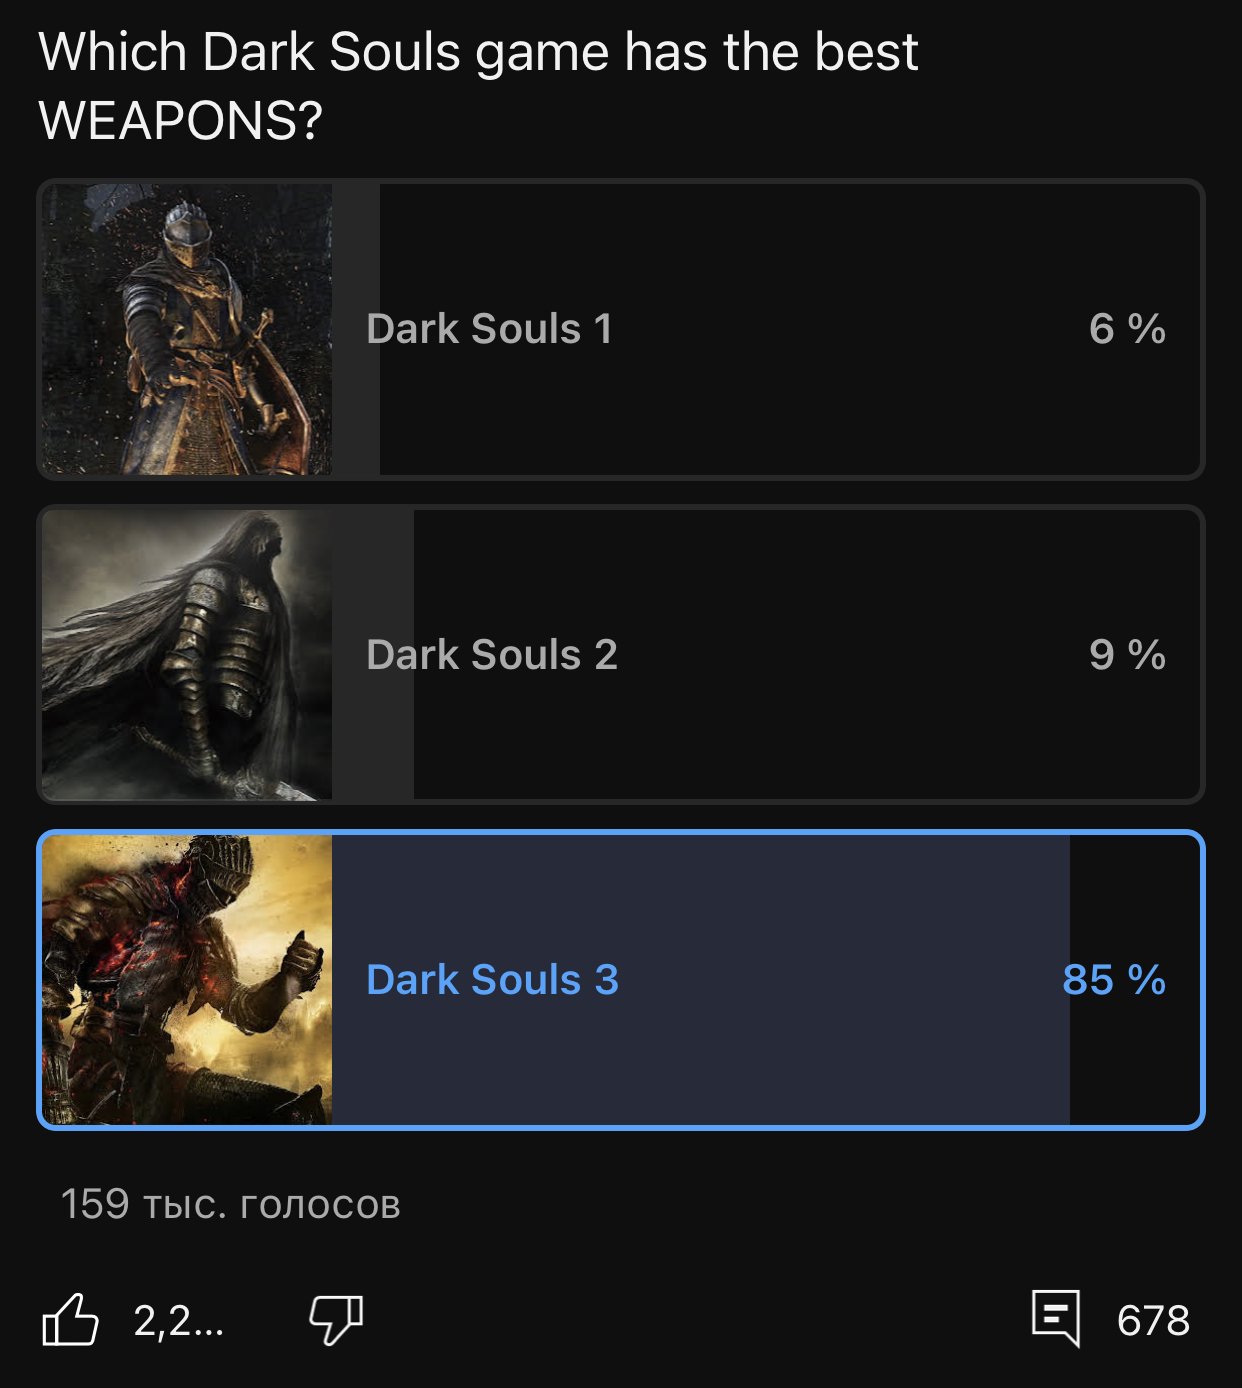
Task: Click the 678 comments count
Action: coord(1153,1321)
